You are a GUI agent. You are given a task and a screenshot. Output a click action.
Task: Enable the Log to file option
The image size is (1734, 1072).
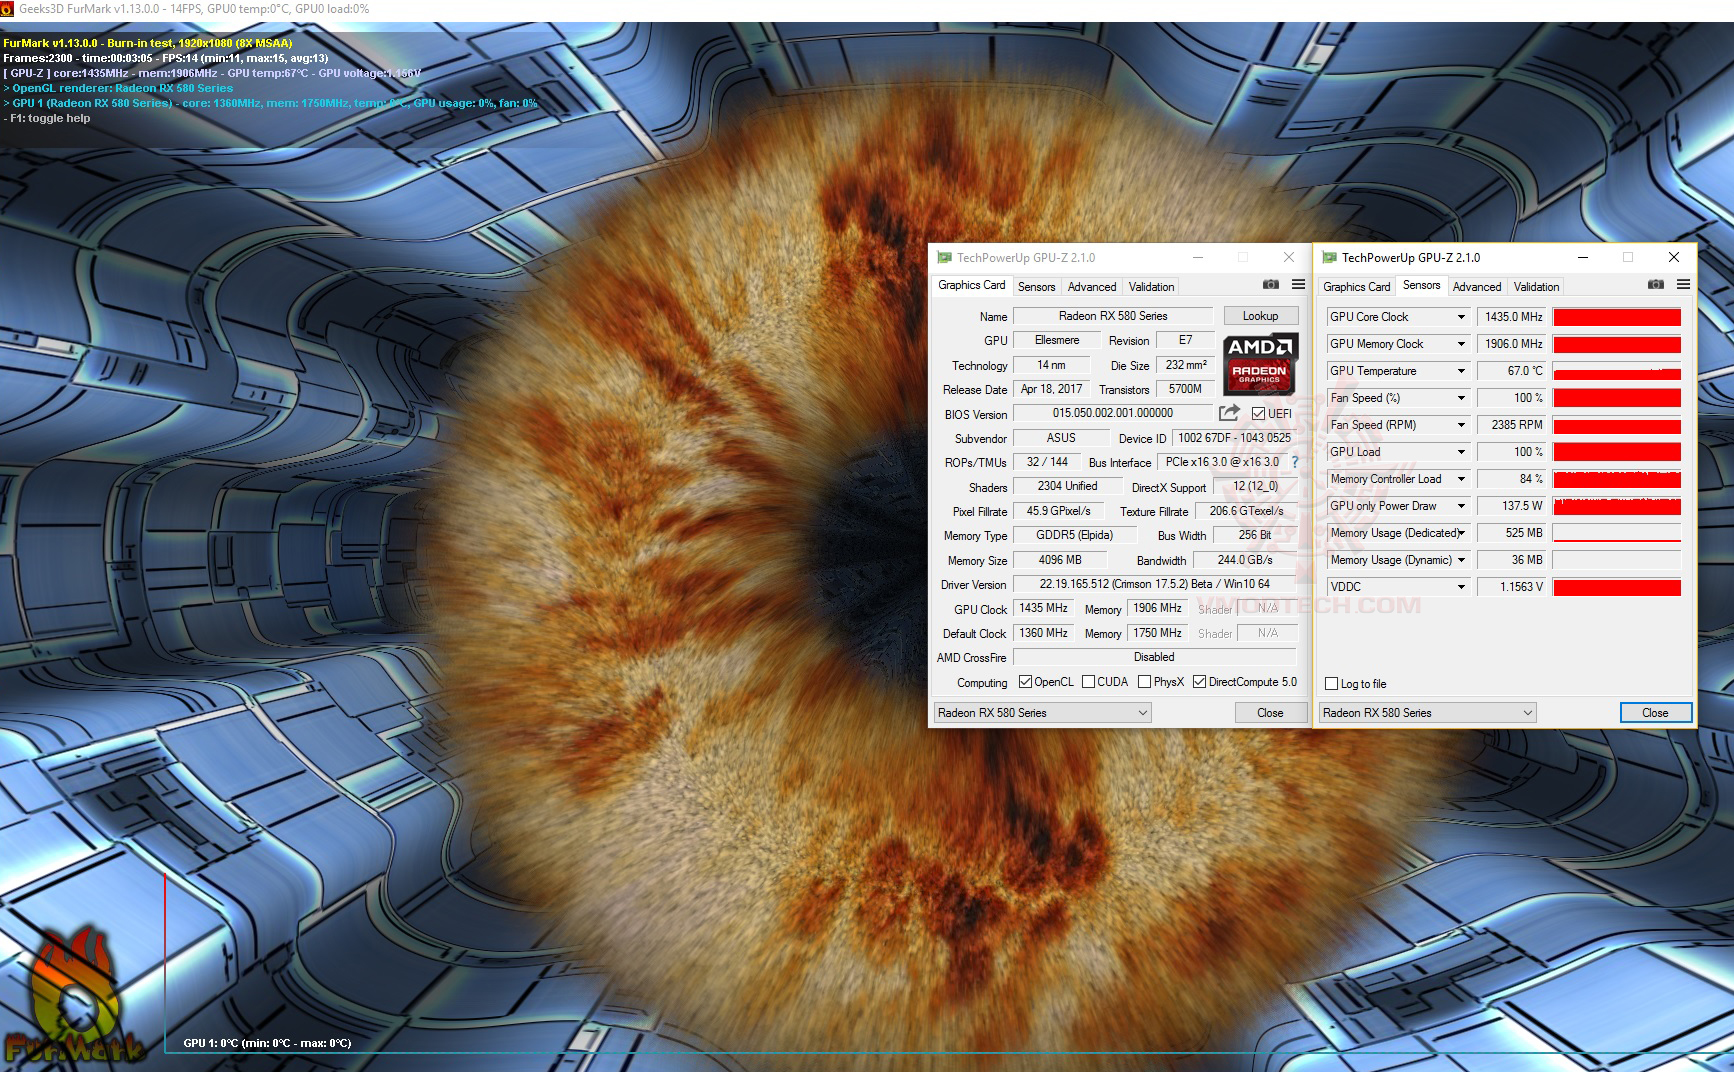1330,683
